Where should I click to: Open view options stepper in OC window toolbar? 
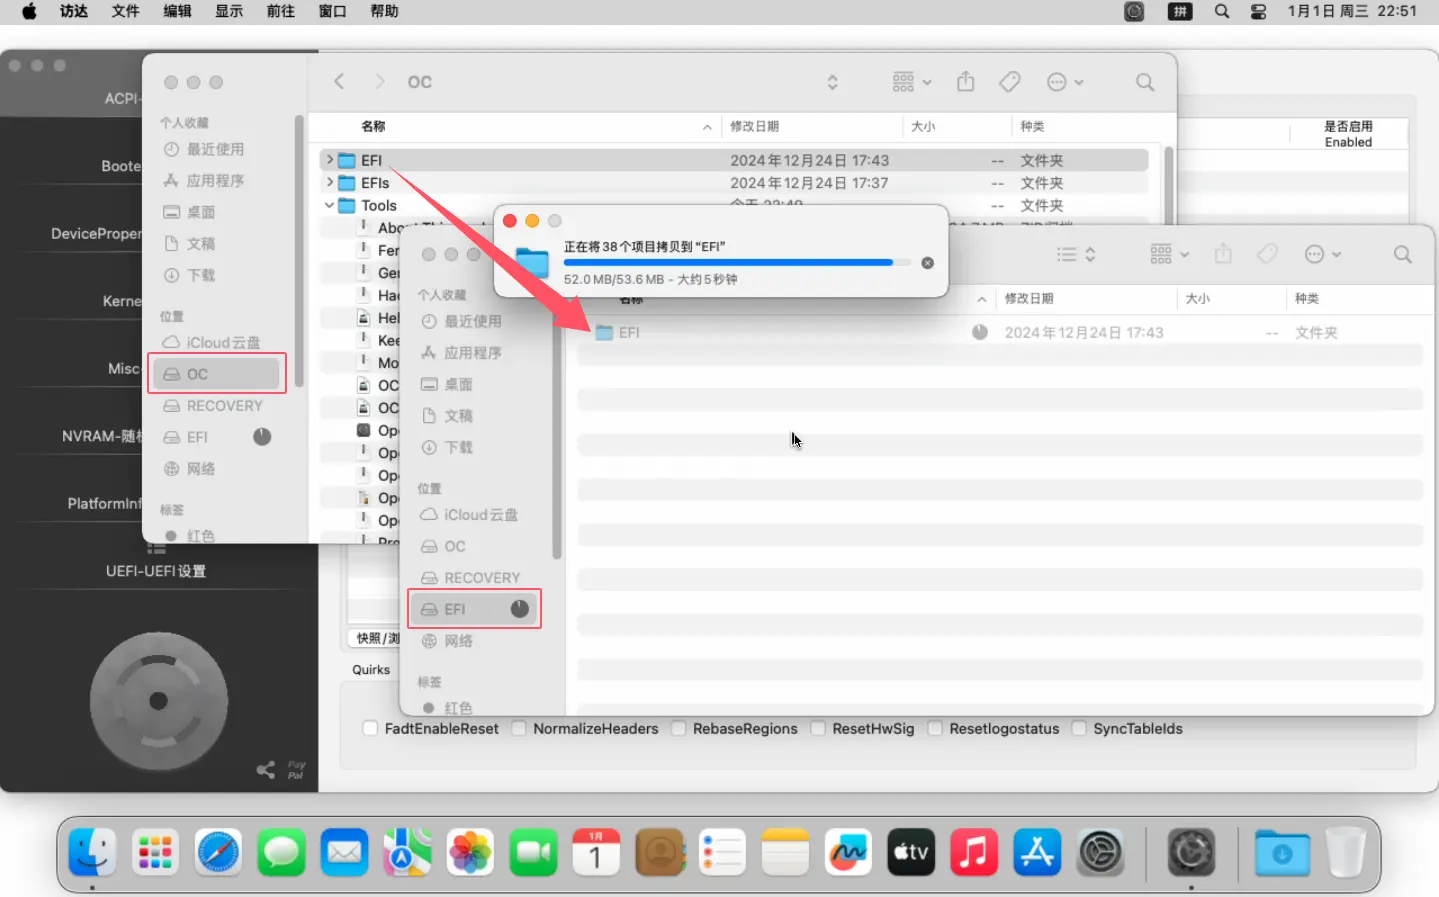pyautogui.click(x=832, y=82)
